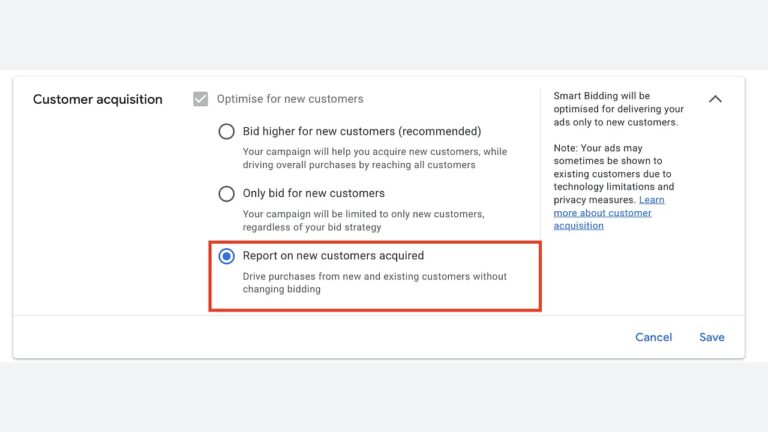Save the customer acquisition settings
768x432 pixels.
712,337
